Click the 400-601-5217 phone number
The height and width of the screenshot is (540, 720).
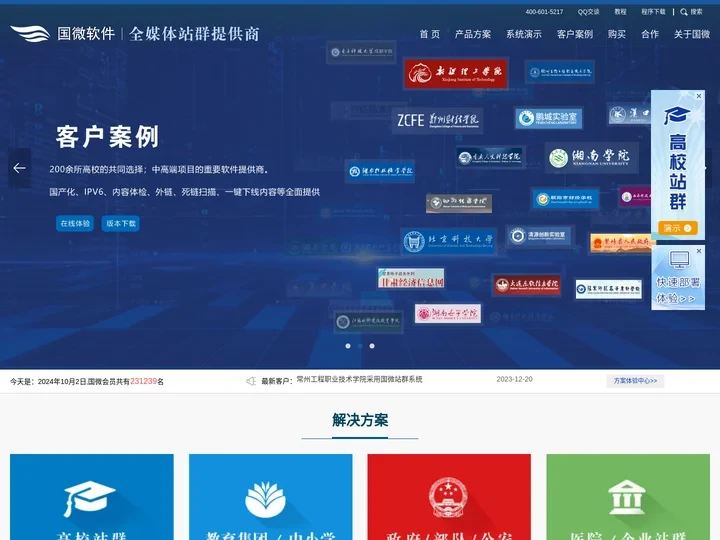pyautogui.click(x=544, y=11)
